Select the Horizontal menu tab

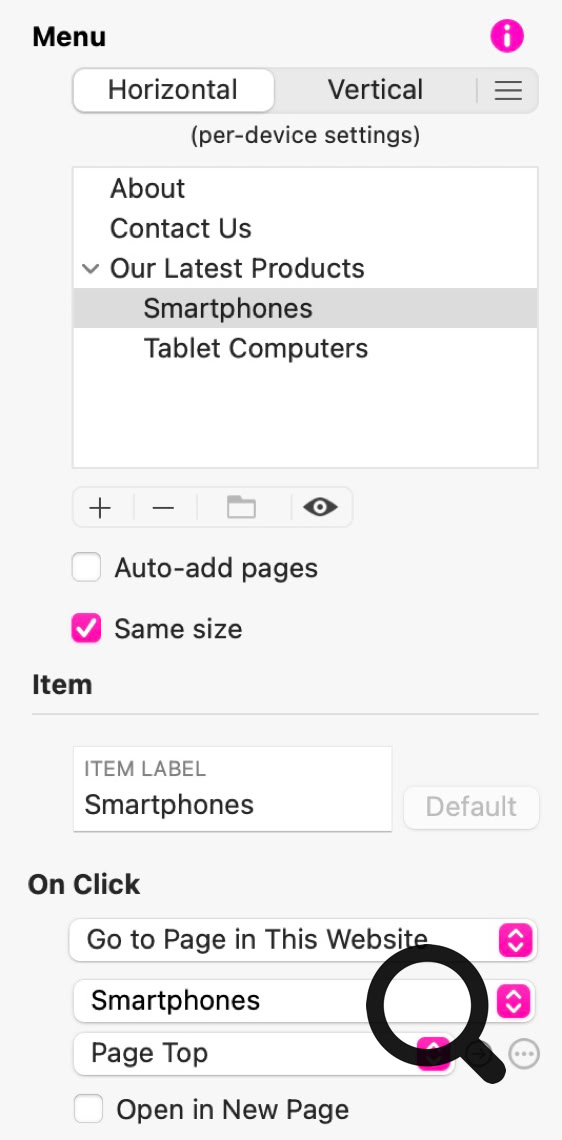[174, 90]
